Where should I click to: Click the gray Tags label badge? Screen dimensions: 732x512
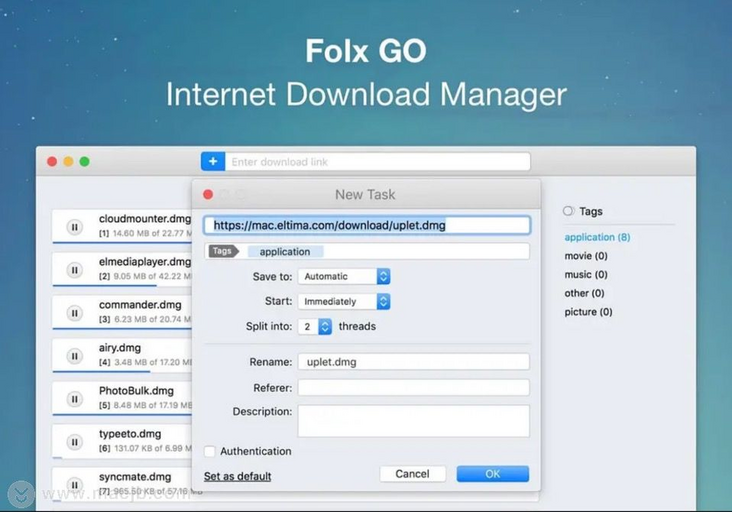tap(223, 251)
